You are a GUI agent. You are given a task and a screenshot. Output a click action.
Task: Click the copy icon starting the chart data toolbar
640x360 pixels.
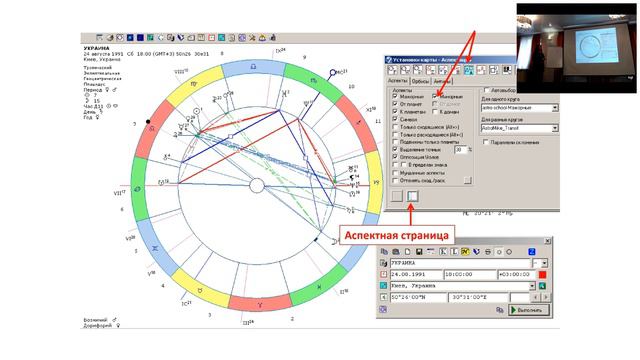tap(384, 252)
